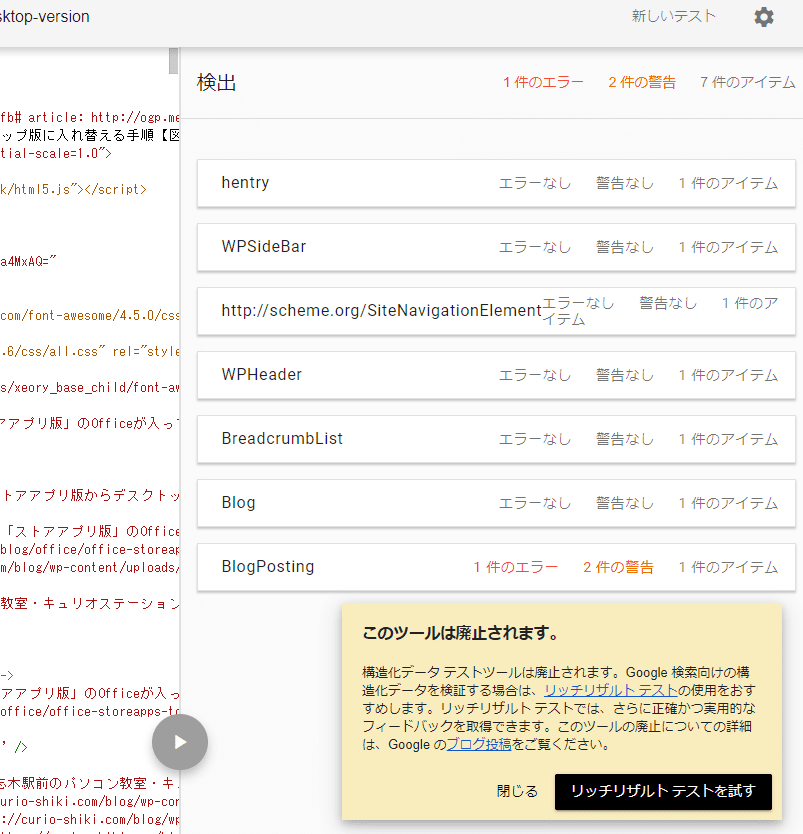This screenshot has width=803, height=834.
Task: Dismiss the notice with 閉じる
Action: pos(517,791)
